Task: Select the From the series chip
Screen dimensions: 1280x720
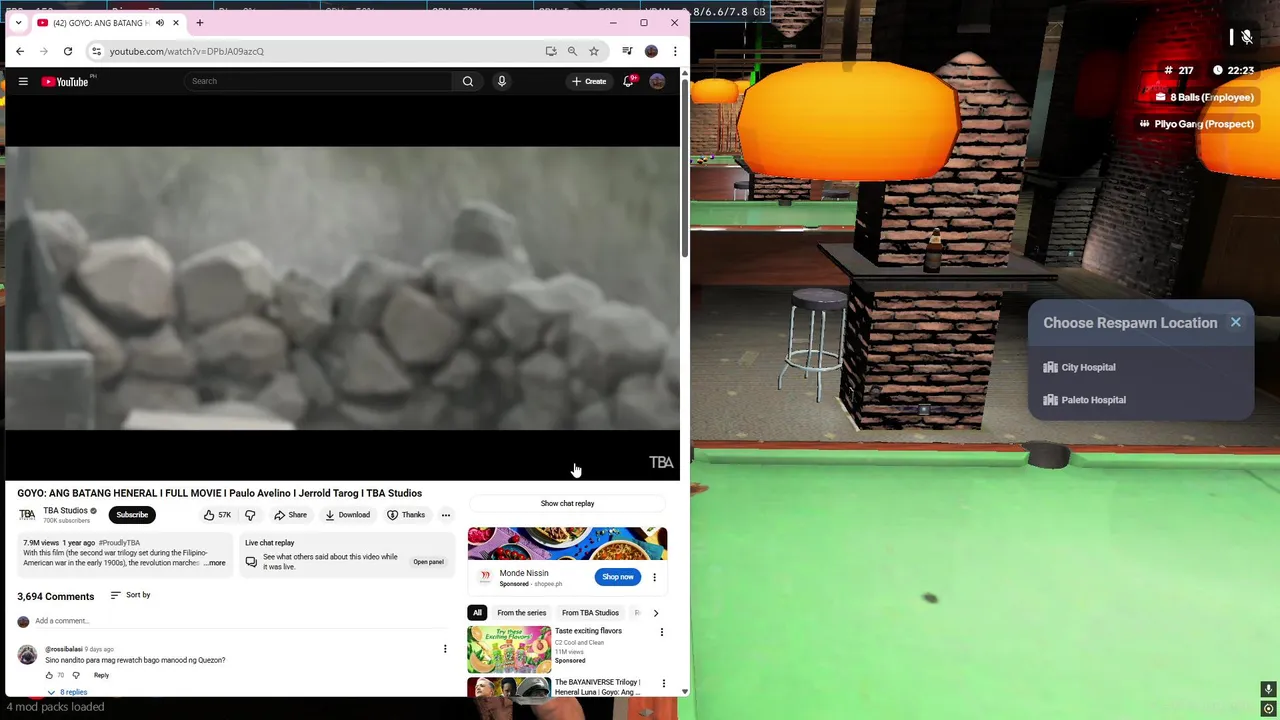Action: (522, 613)
